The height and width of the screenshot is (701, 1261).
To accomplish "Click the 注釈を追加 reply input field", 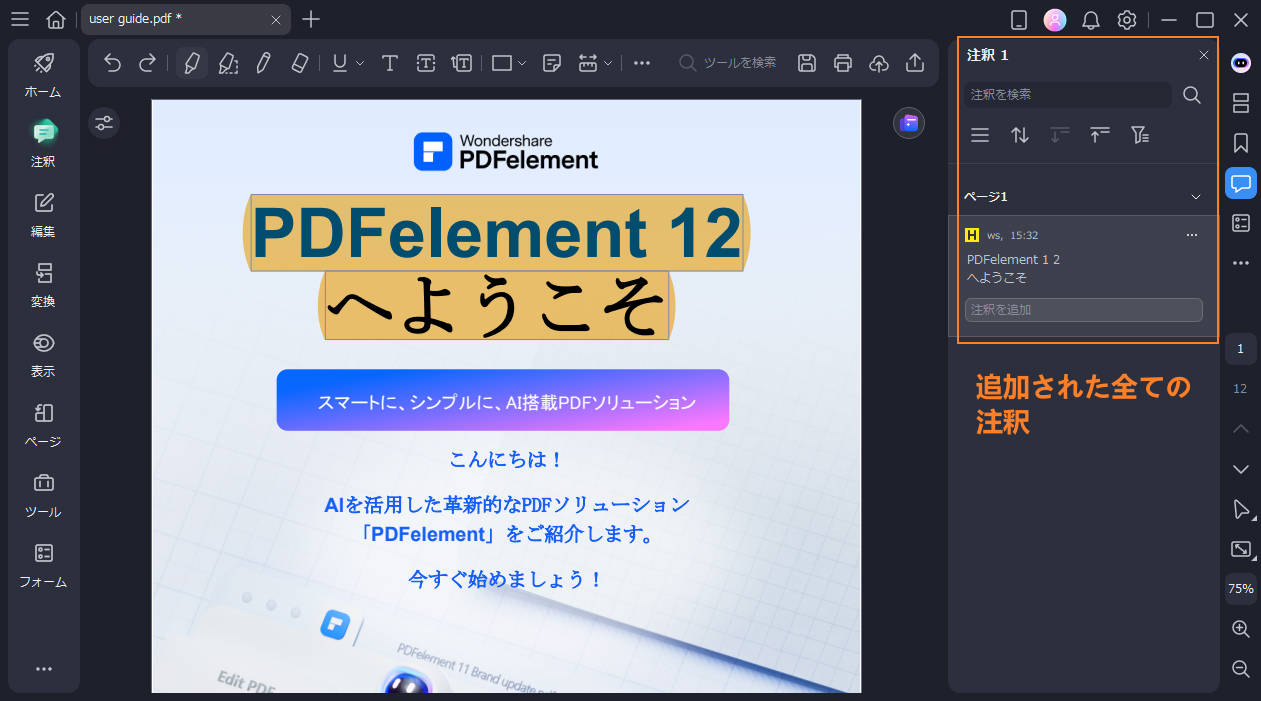I will click(1083, 309).
